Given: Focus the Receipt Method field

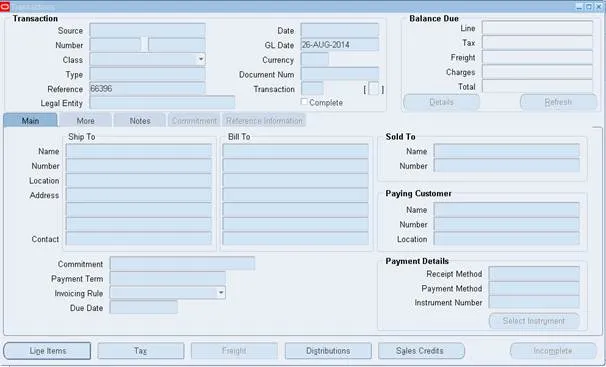Looking at the screenshot, I should [534, 274].
